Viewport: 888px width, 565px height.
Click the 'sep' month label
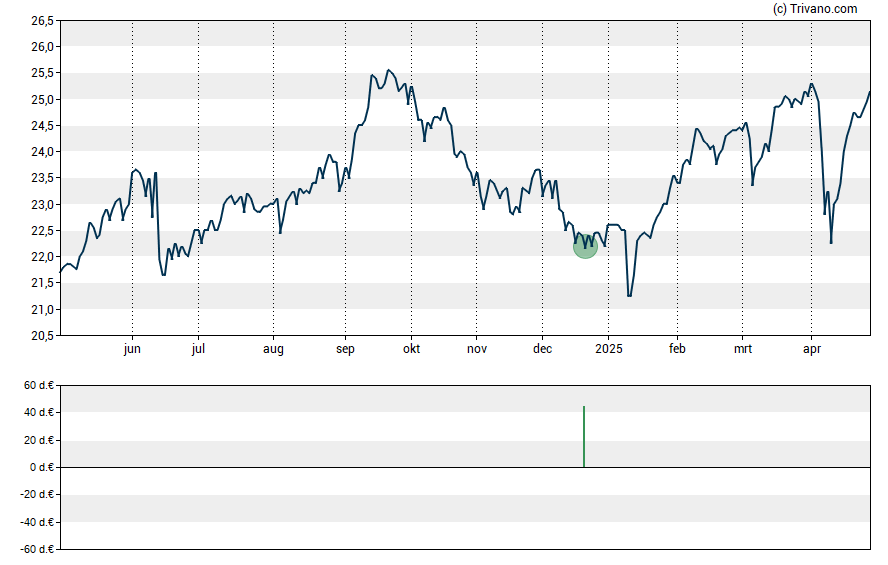point(345,349)
